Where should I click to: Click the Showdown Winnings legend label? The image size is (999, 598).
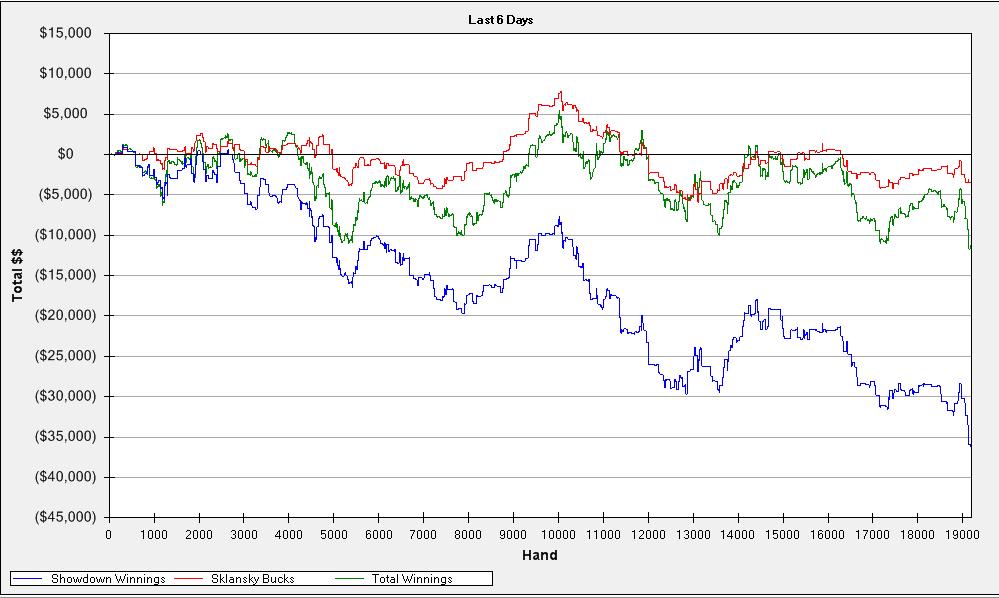[x=108, y=579]
